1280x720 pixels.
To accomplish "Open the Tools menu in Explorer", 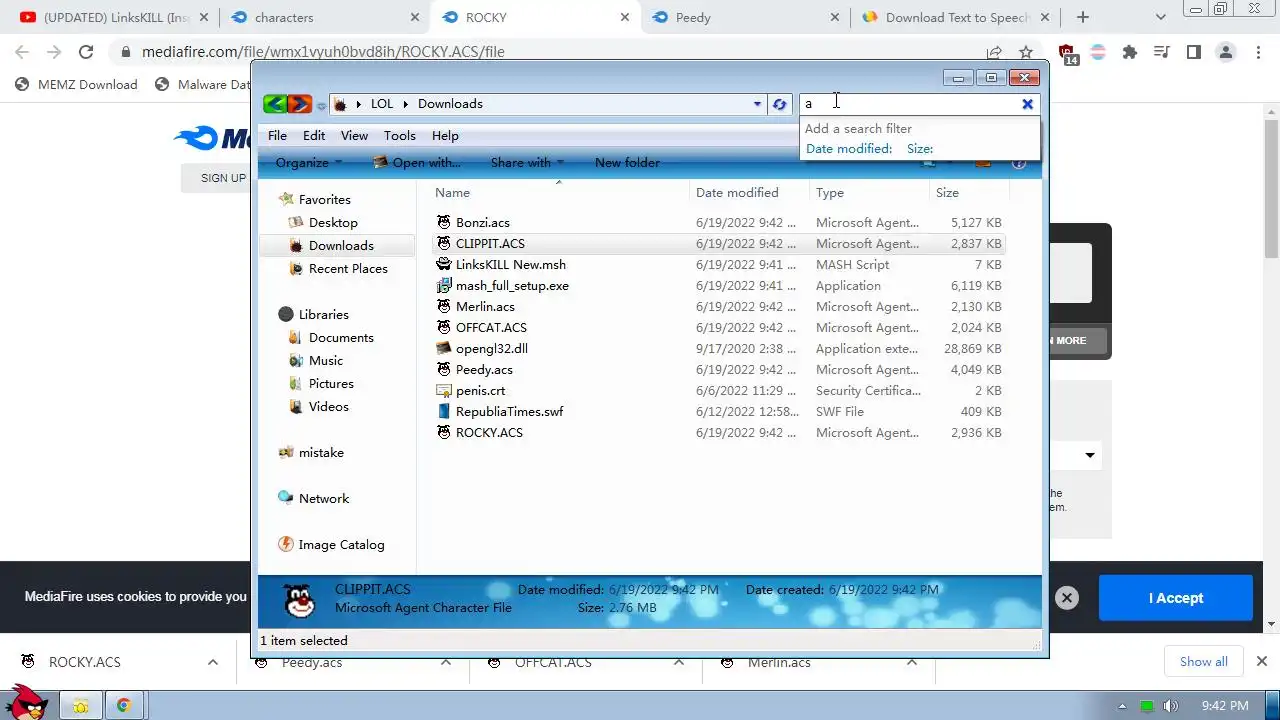I will point(399,135).
